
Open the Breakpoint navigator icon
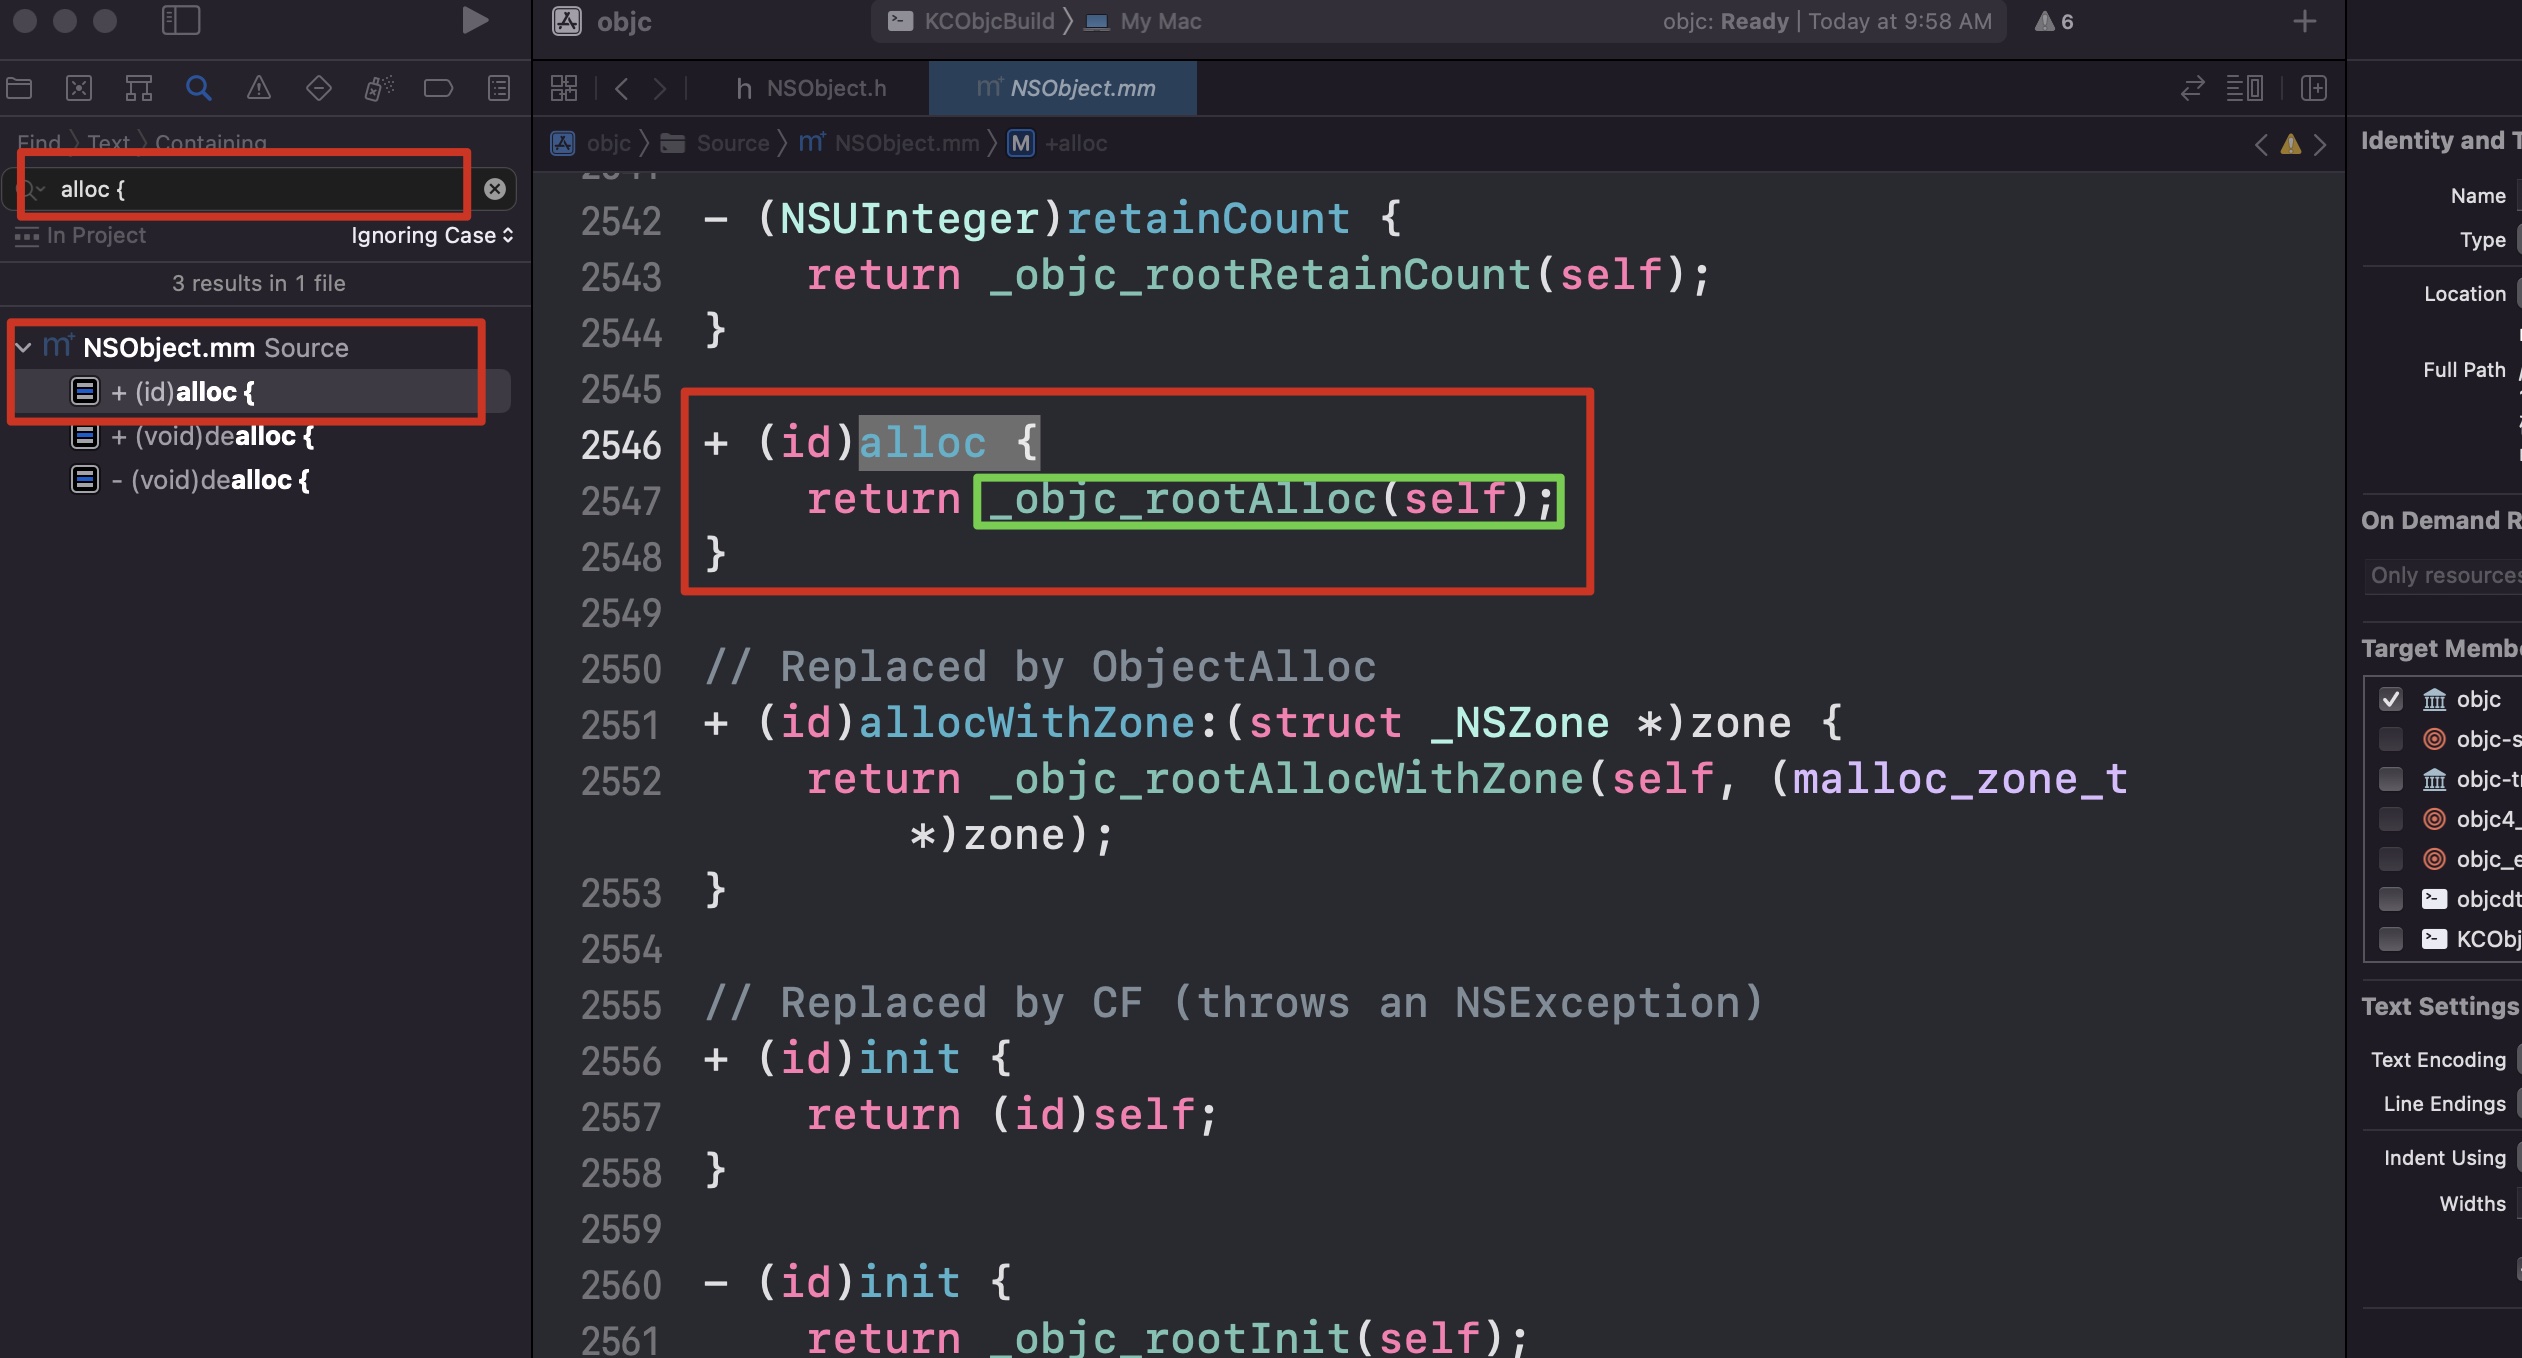pos(438,88)
